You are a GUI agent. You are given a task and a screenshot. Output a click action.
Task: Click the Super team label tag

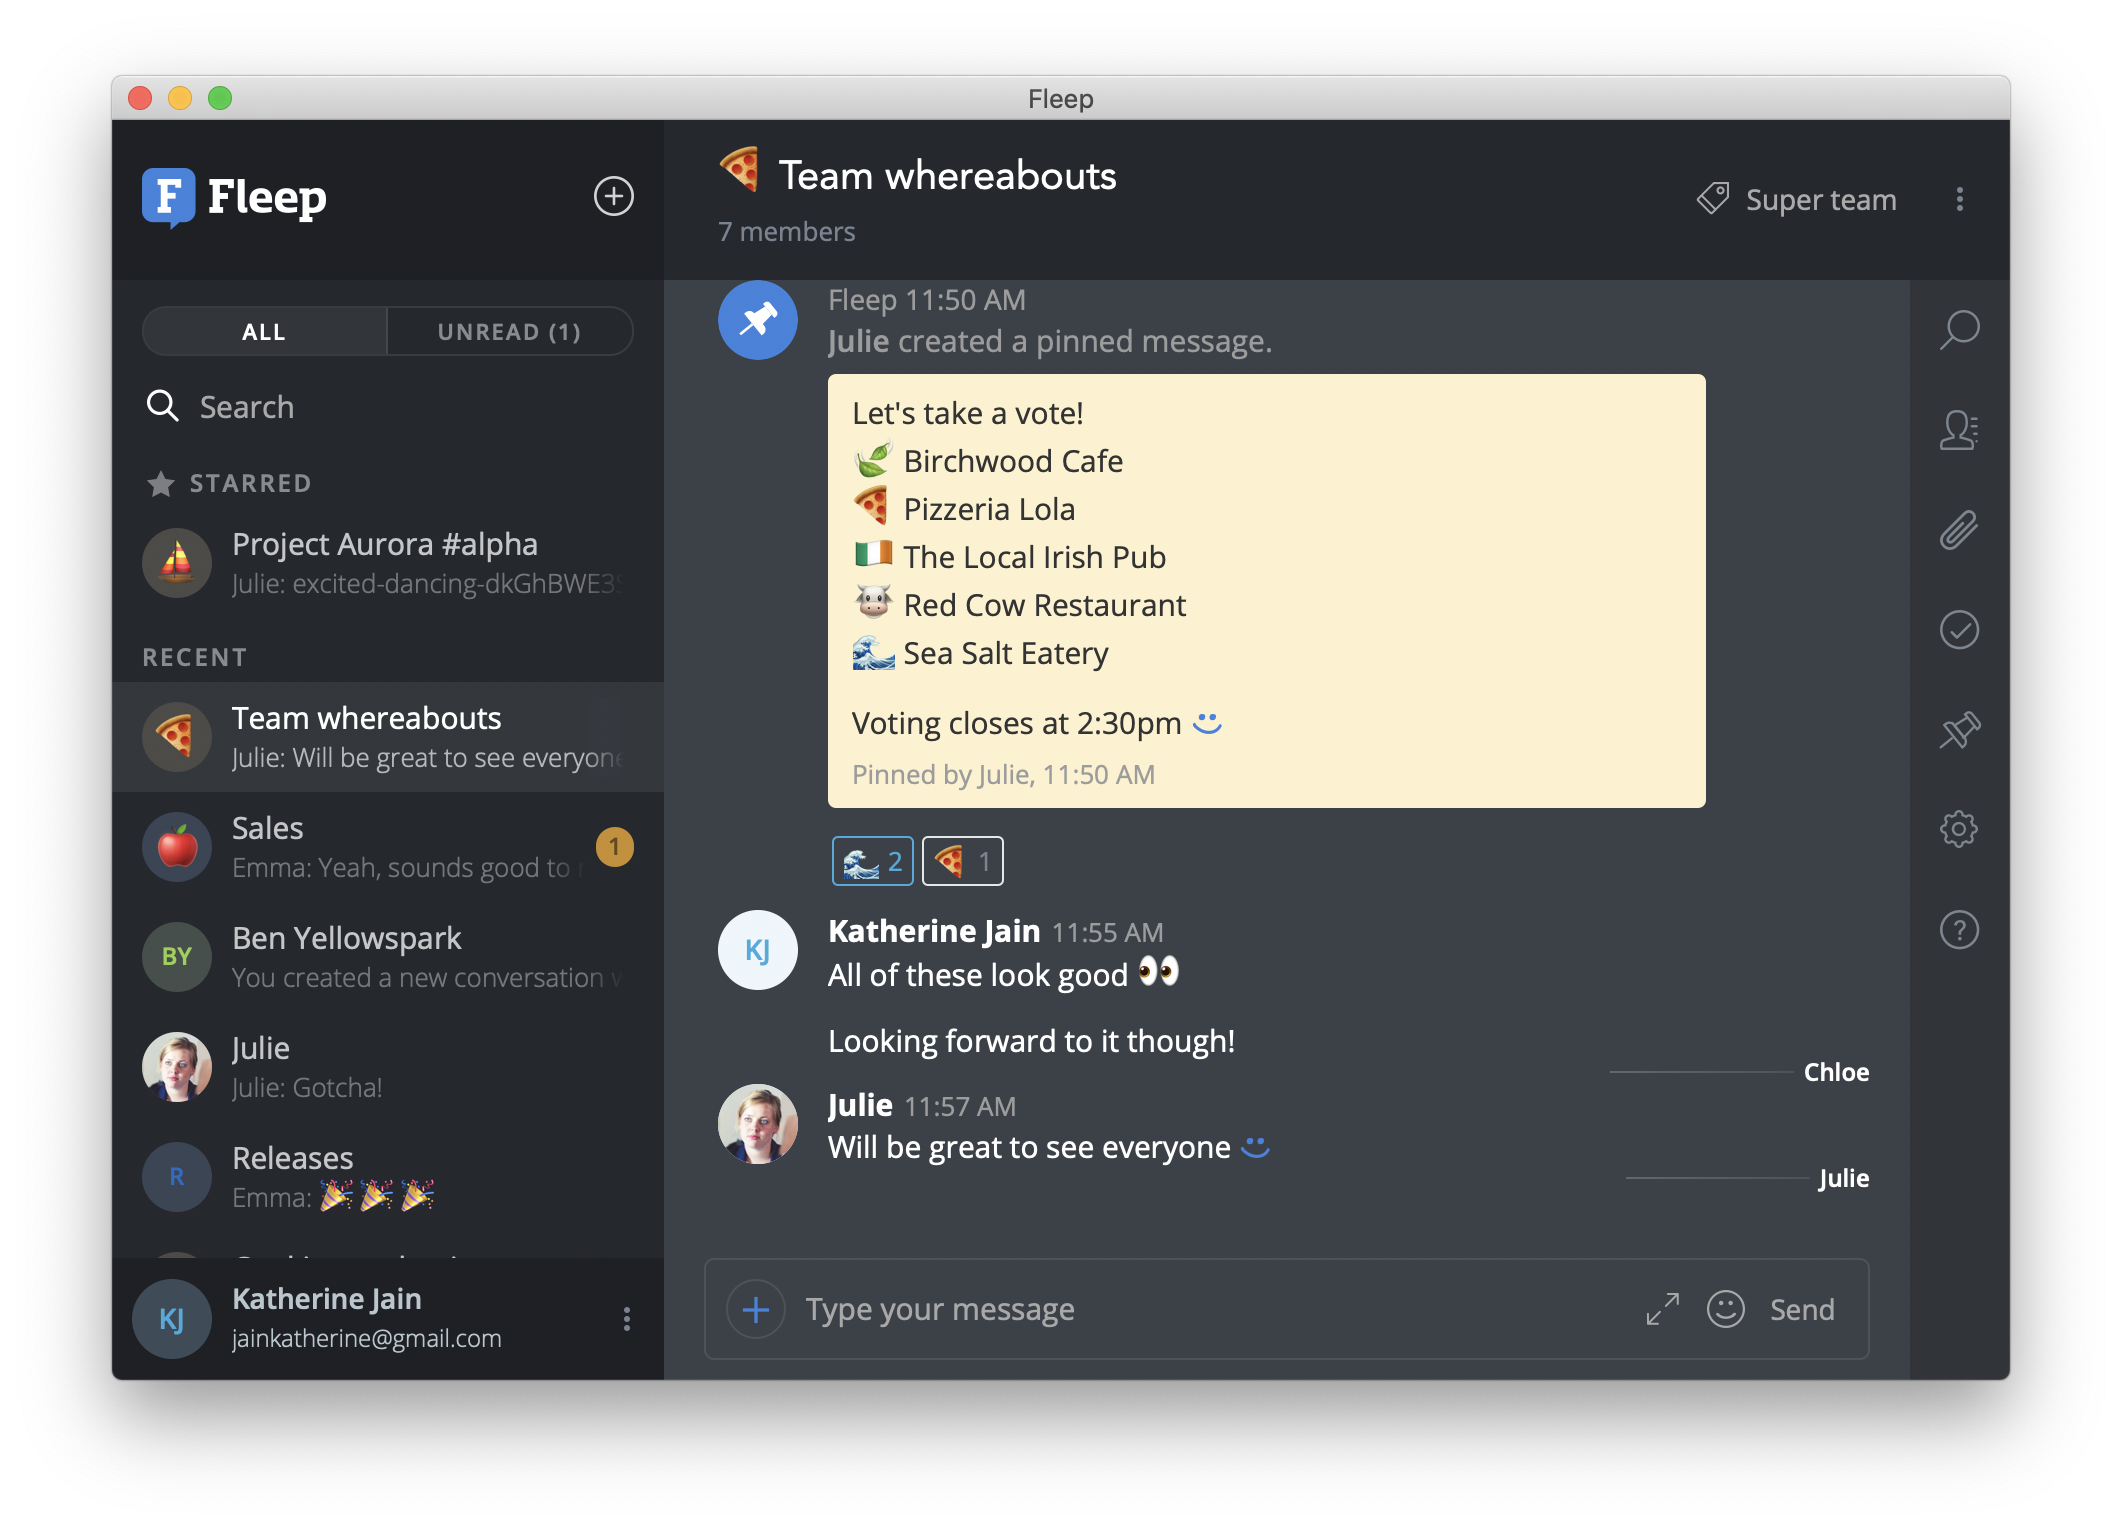point(1820,200)
